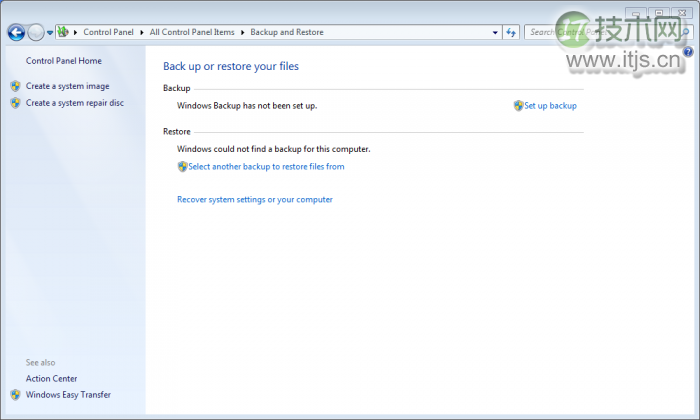
Task: Select All Control Panel Items breadcrumb
Action: 192,32
